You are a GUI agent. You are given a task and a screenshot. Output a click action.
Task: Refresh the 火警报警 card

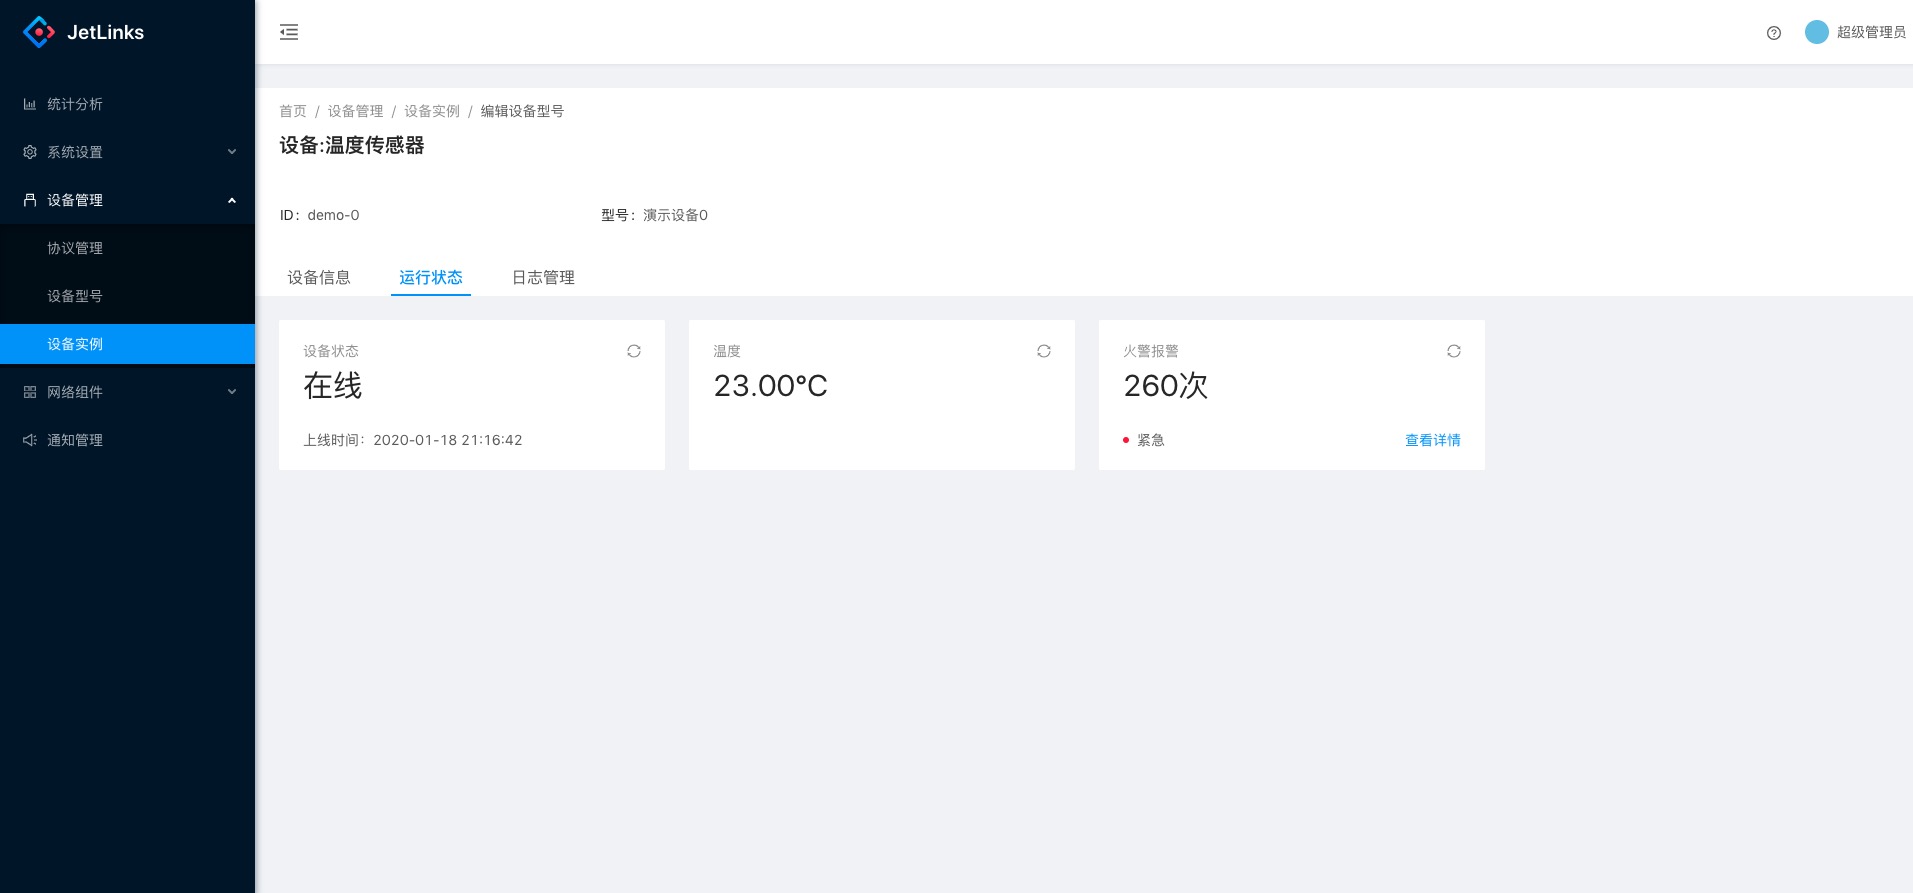(1454, 351)
